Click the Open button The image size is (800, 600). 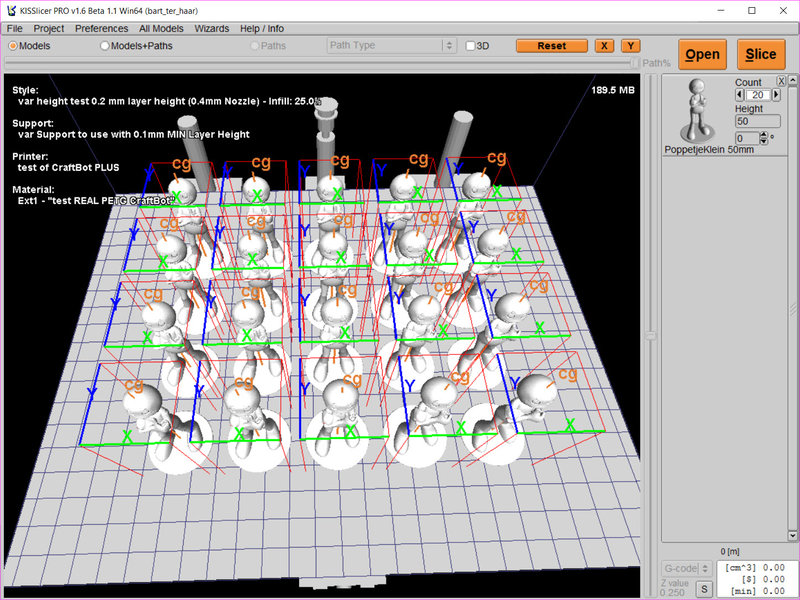[702, 54]
